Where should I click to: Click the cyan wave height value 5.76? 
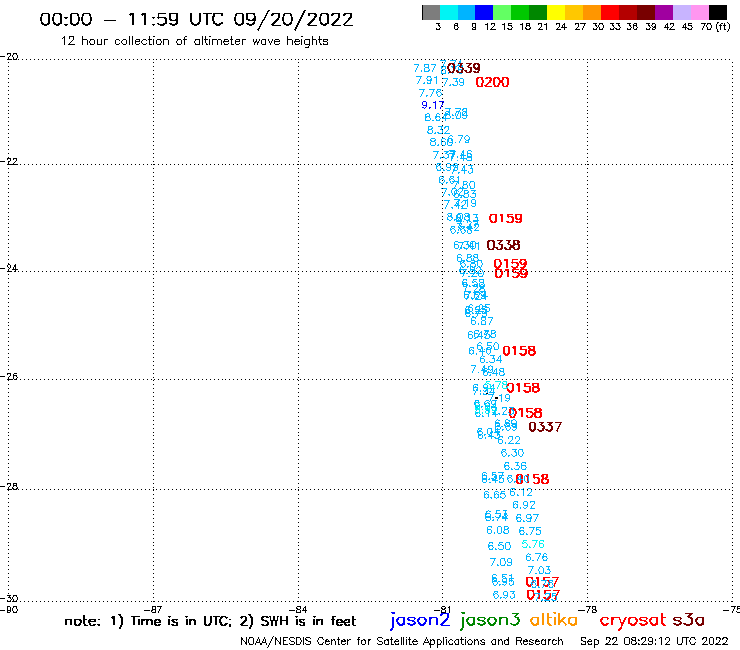[533, 544]
